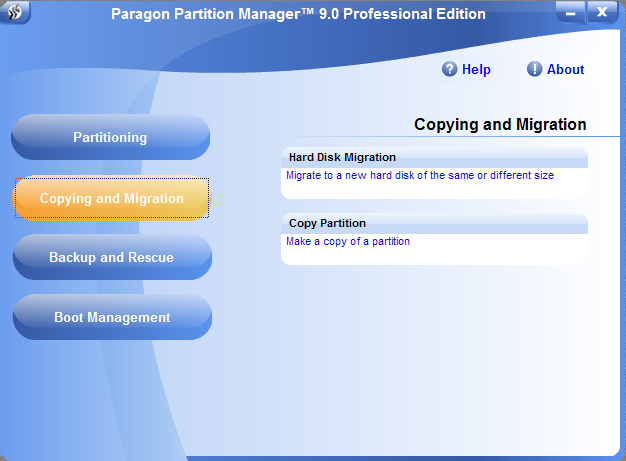Click the Copying and Migration page heading
Screen dimensions: 626x461
pyautogui.click(x=499, y=125)
